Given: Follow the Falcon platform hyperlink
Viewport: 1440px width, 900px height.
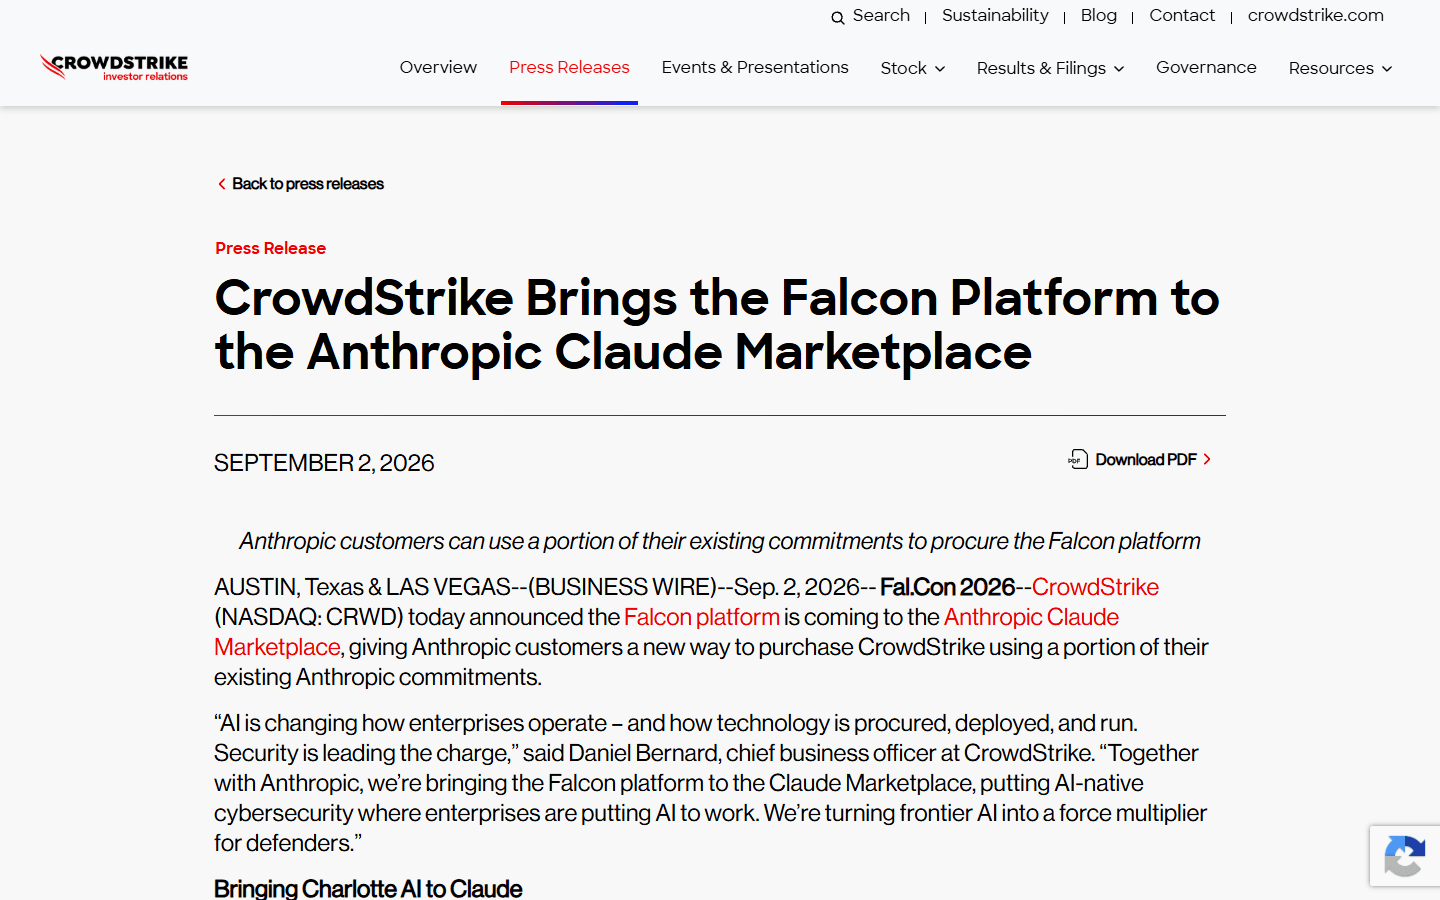Looking at the screenshot, I should click(701, 617).
